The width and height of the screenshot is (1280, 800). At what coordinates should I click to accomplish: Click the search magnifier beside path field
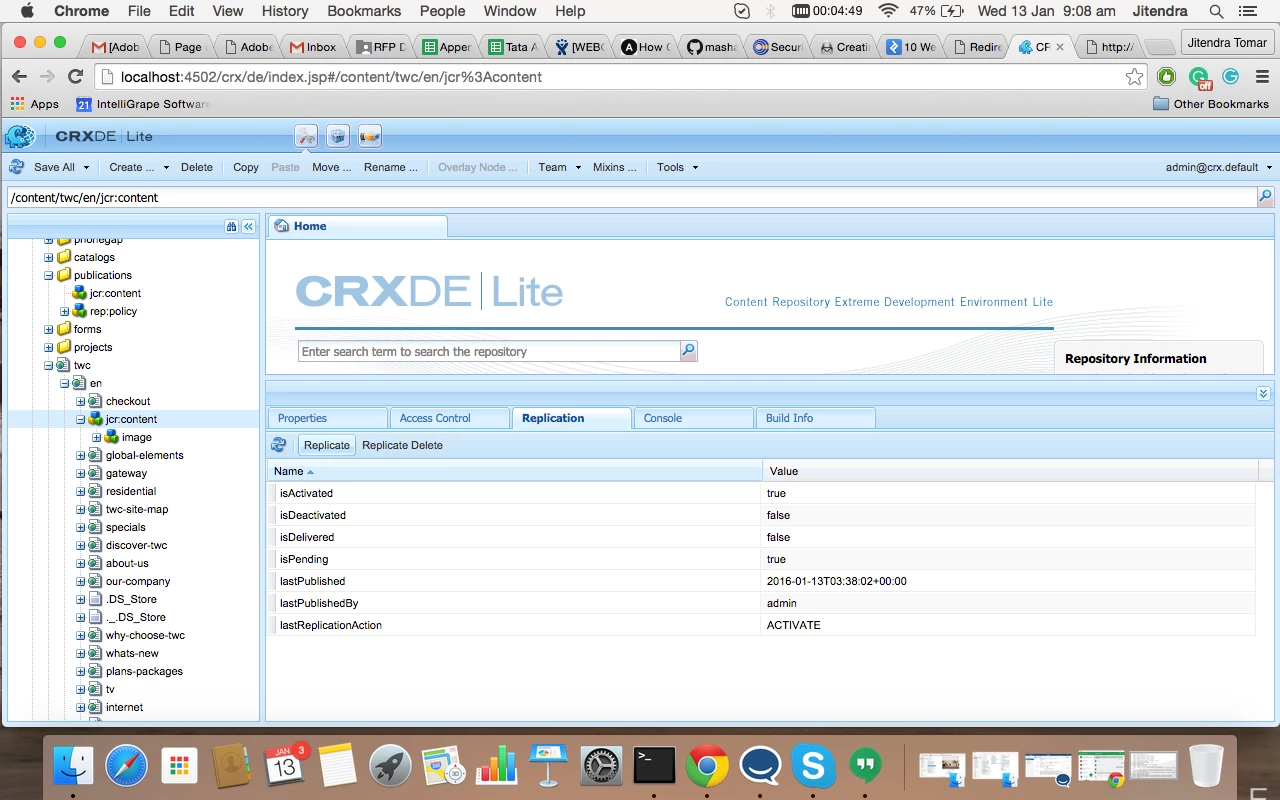coord(1265,197)
